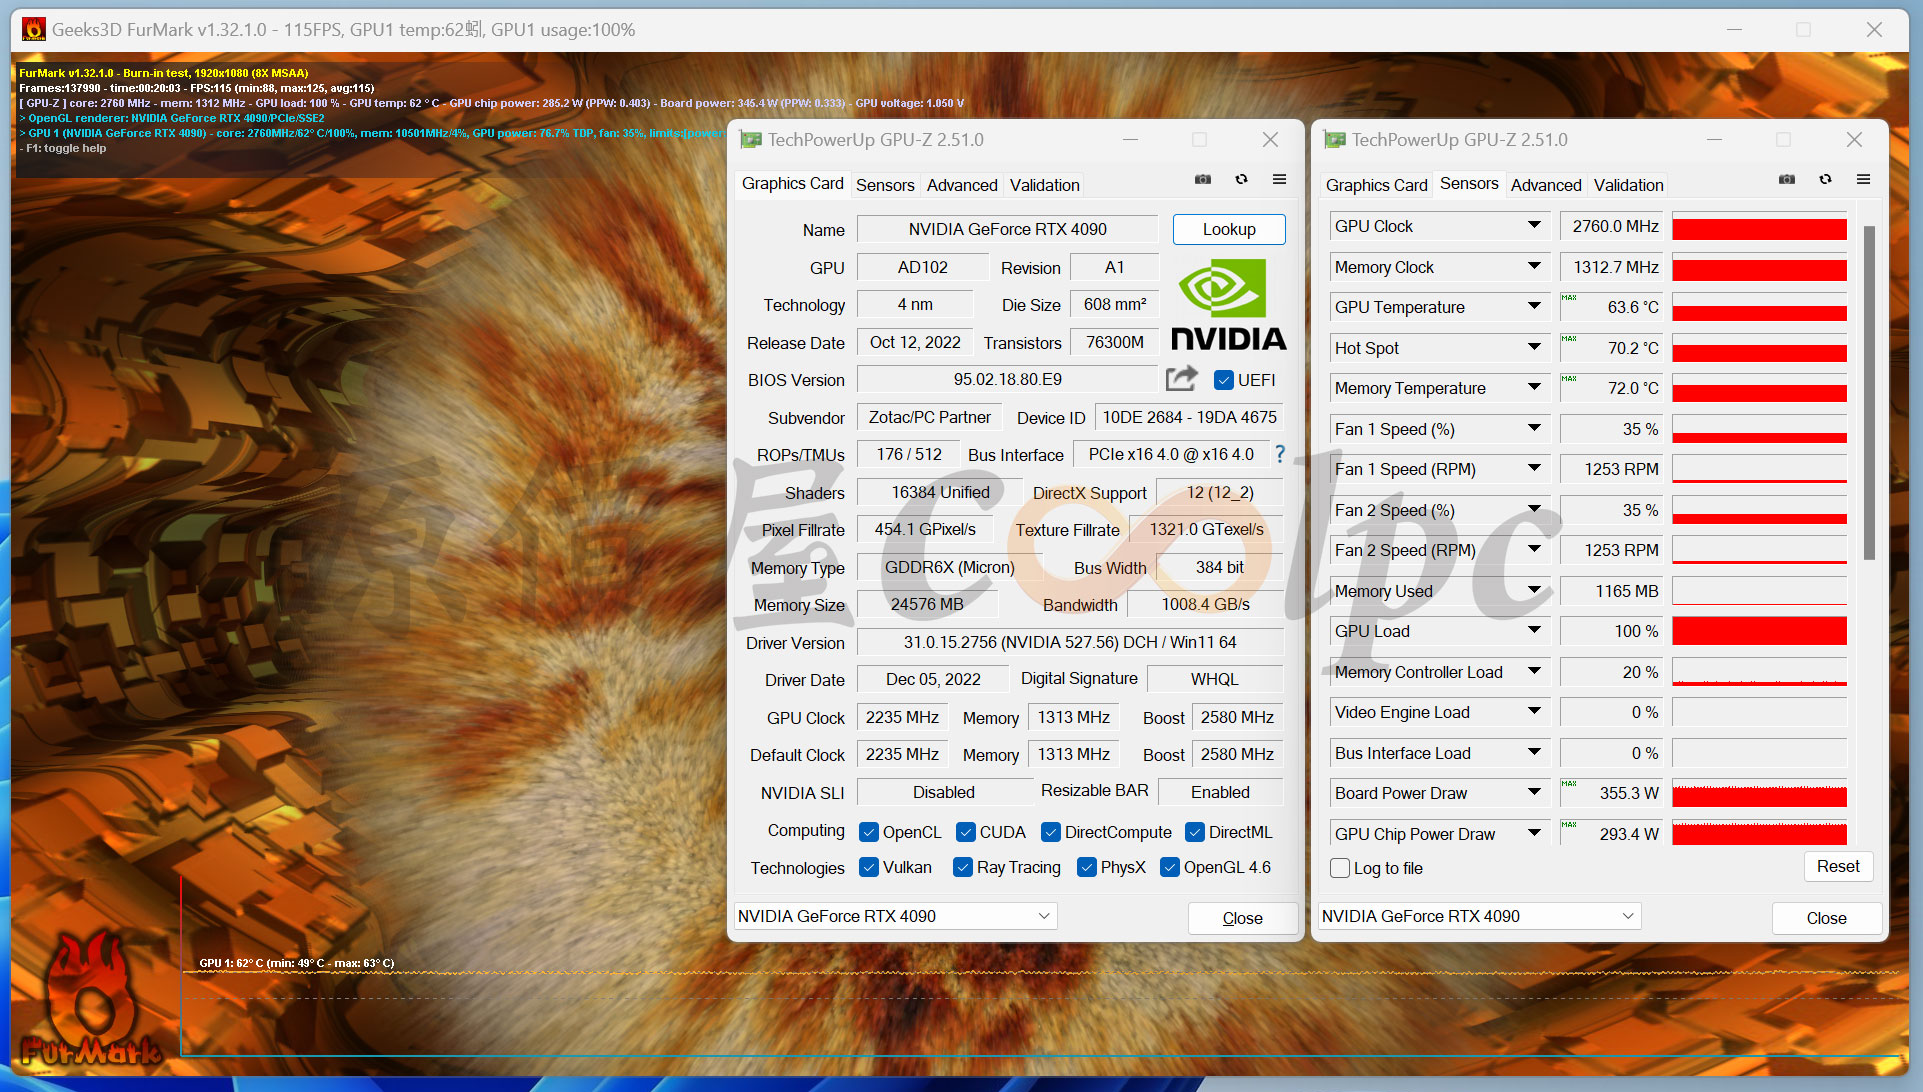The image size is (1923, 1092).
Task: Click the Sensors GPU-Z window title icon
Action: pos(1334,140)
